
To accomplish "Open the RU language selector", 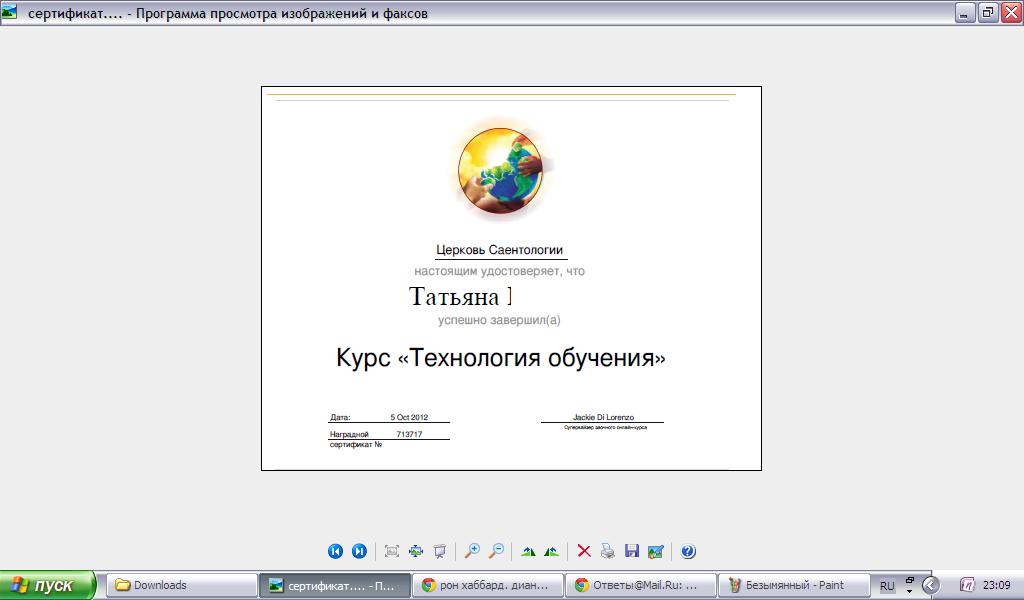I will [x=887, y=585].
